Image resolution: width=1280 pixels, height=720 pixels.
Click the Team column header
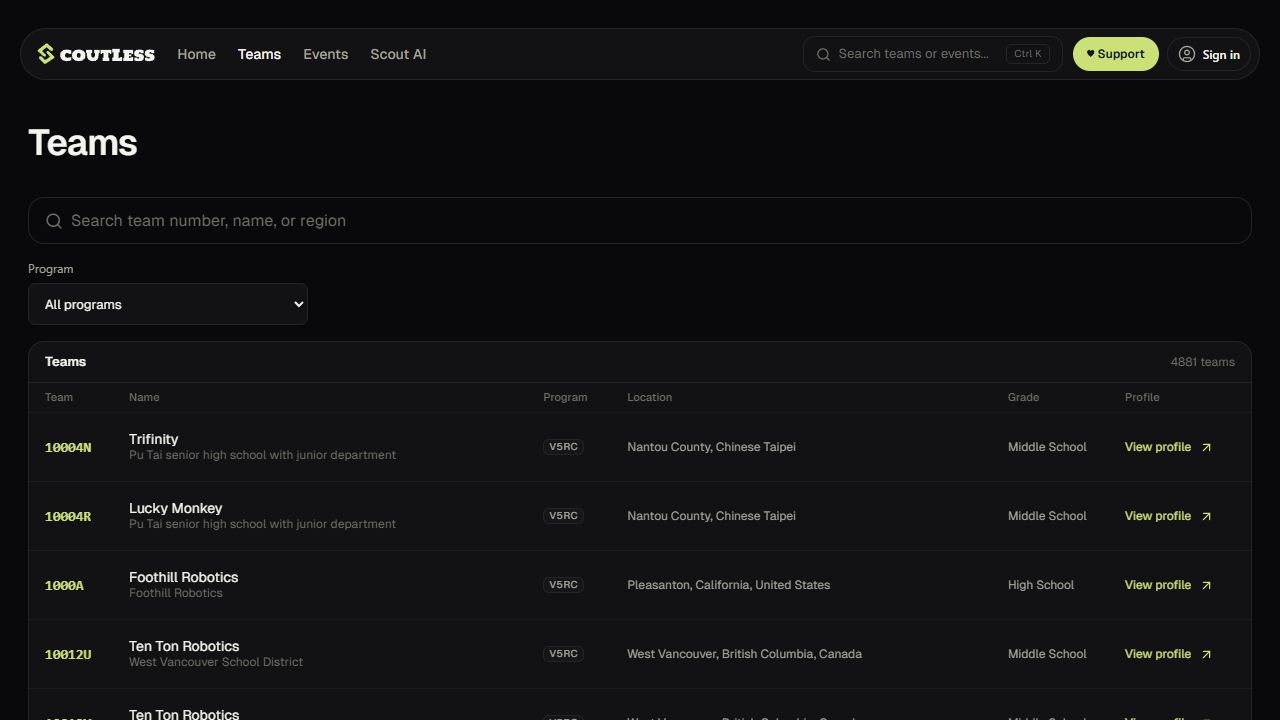pyautogui.click(x=59, y=397)
